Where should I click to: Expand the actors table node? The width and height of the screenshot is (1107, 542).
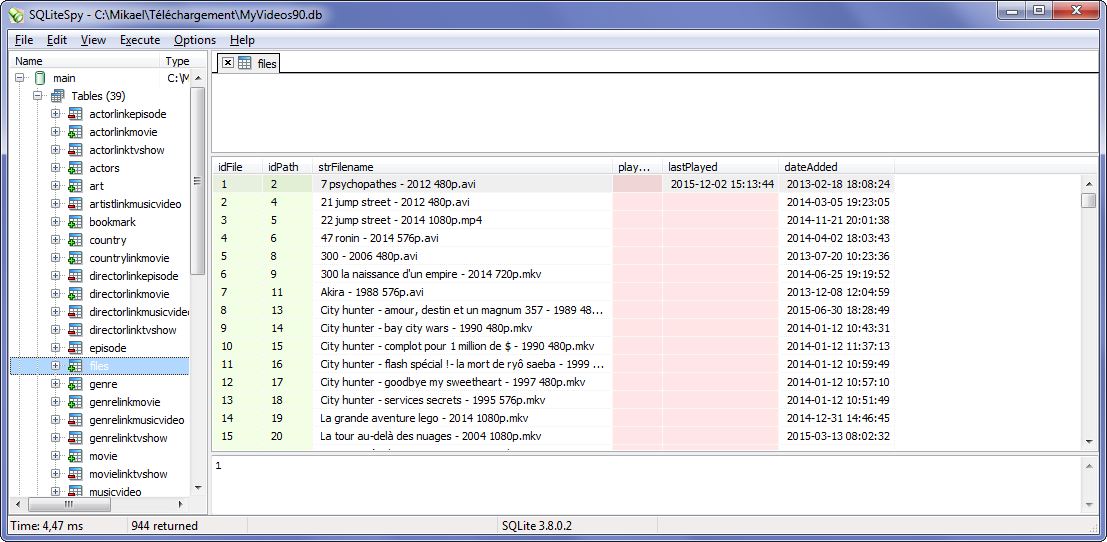point(55,168)
